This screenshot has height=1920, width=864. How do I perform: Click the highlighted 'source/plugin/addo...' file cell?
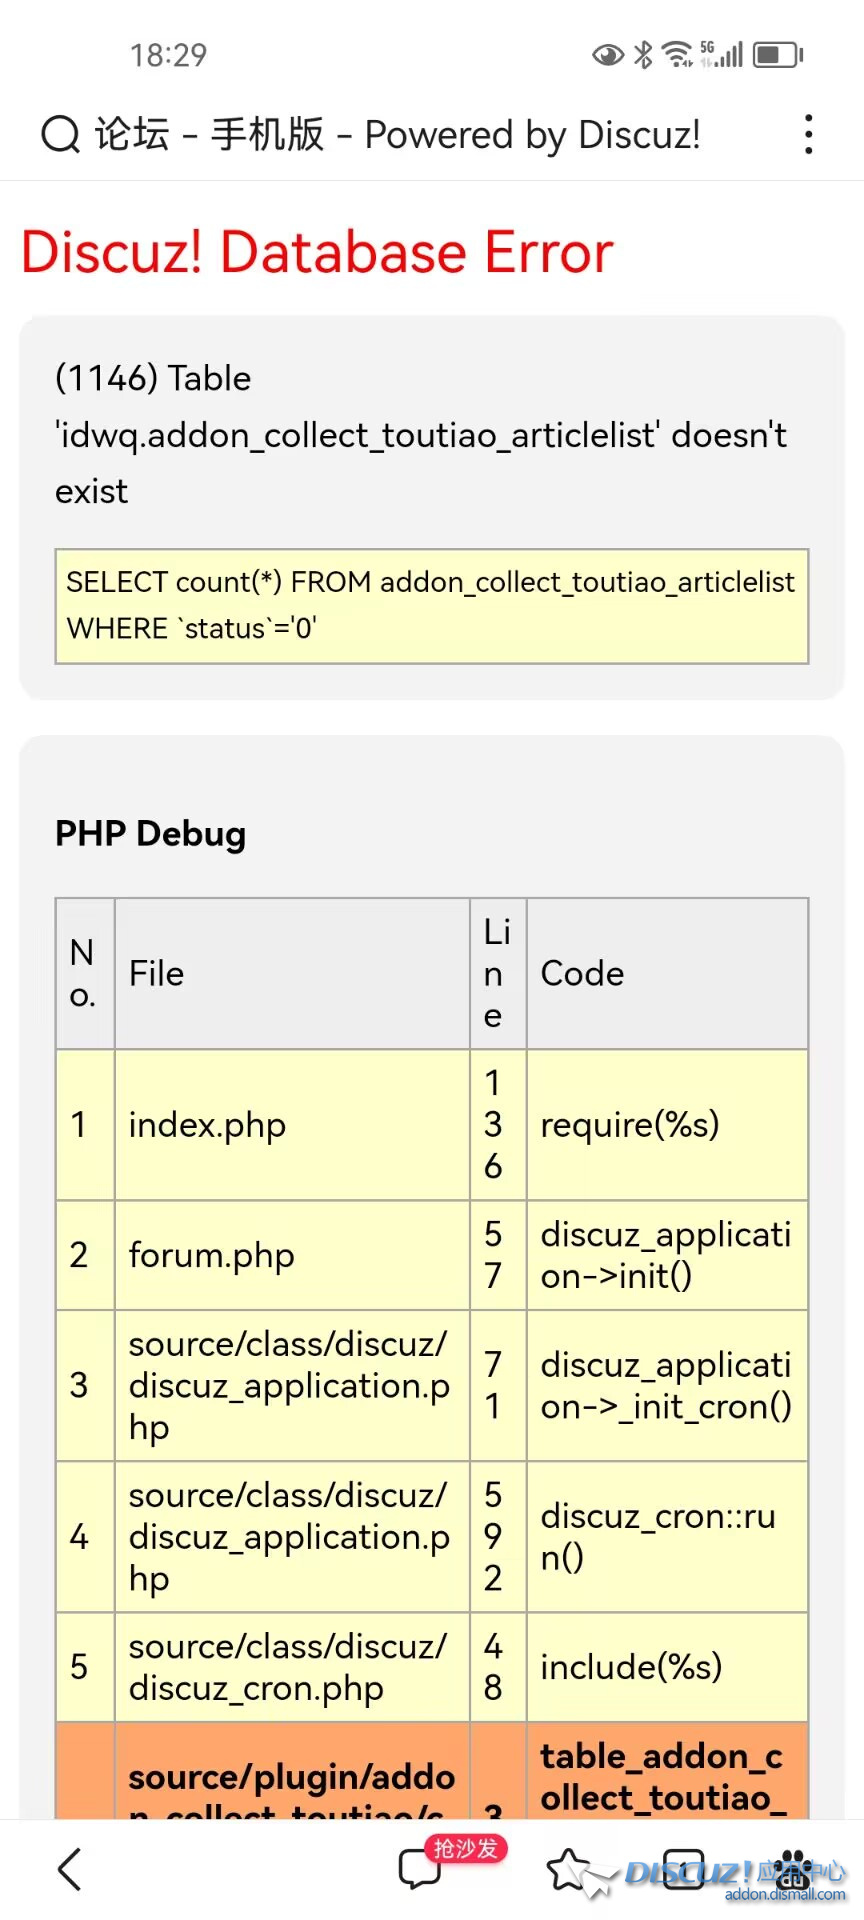pos(292,1771)
